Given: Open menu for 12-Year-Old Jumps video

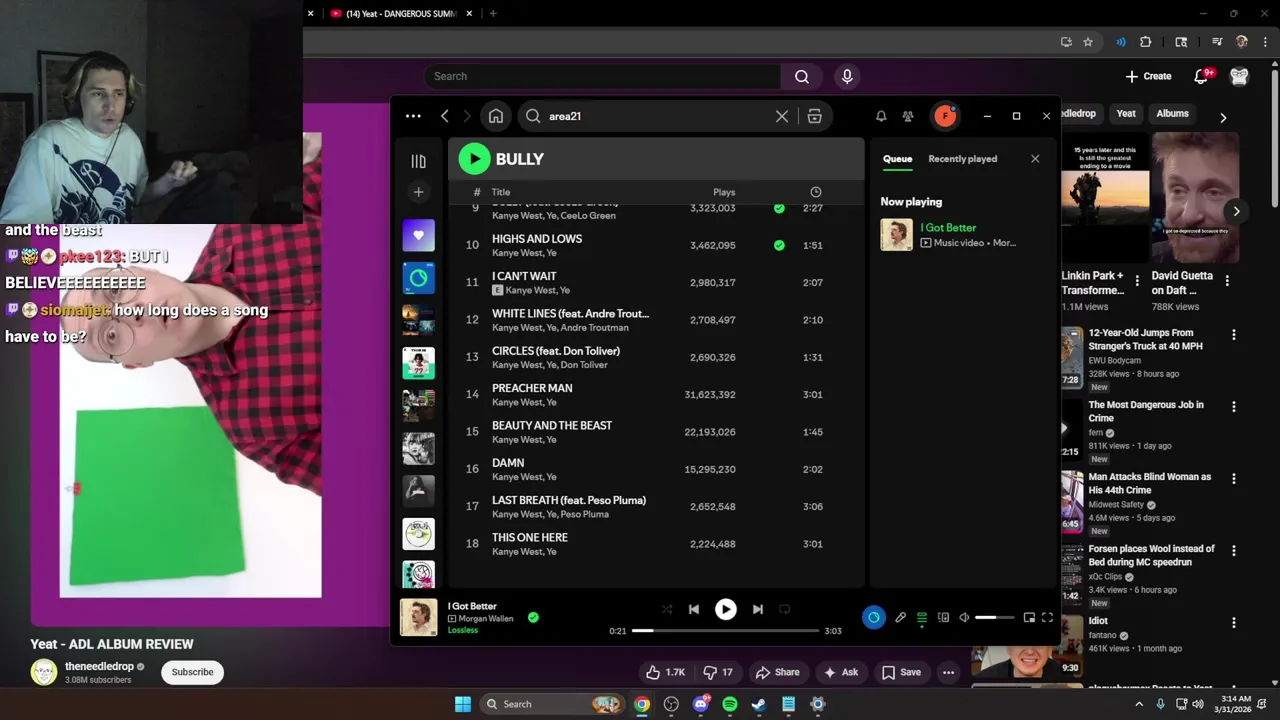Looking at the screenshot, I should pos(1233,335).
